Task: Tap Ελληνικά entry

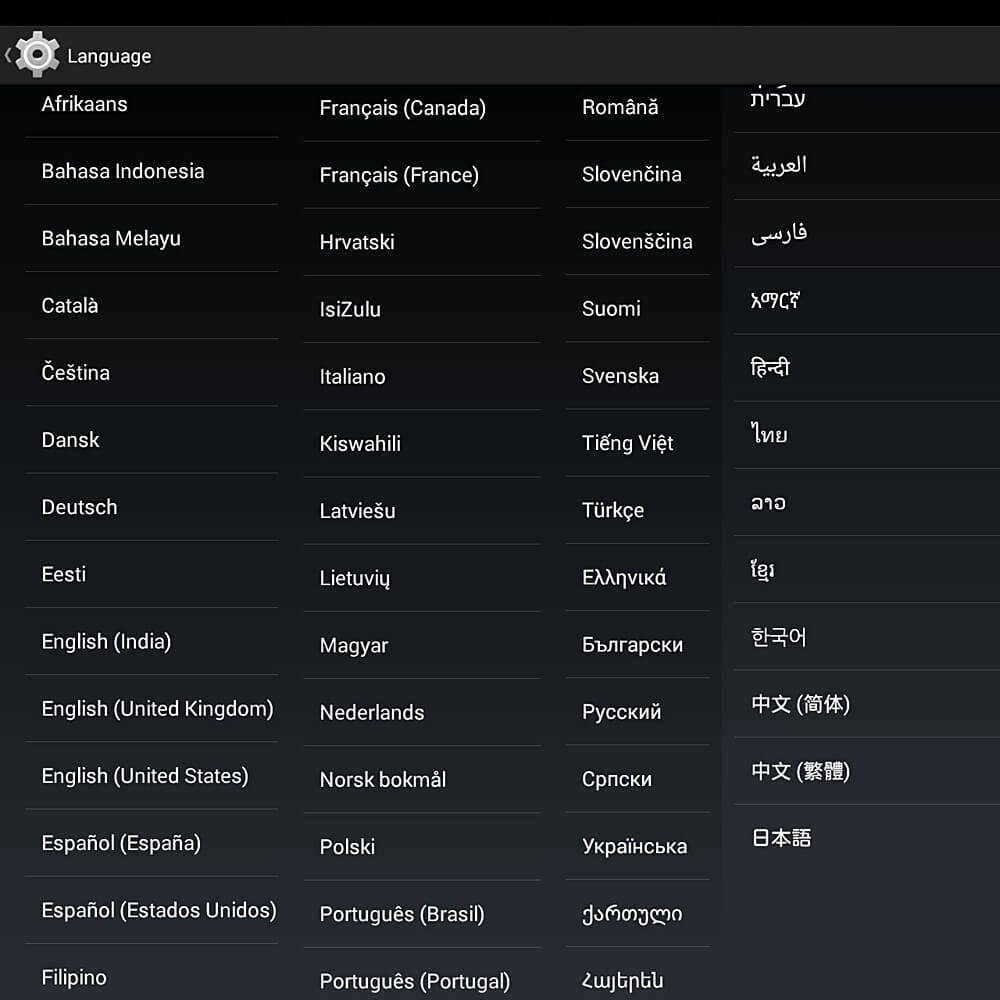Action: click(x=637, y=577)
